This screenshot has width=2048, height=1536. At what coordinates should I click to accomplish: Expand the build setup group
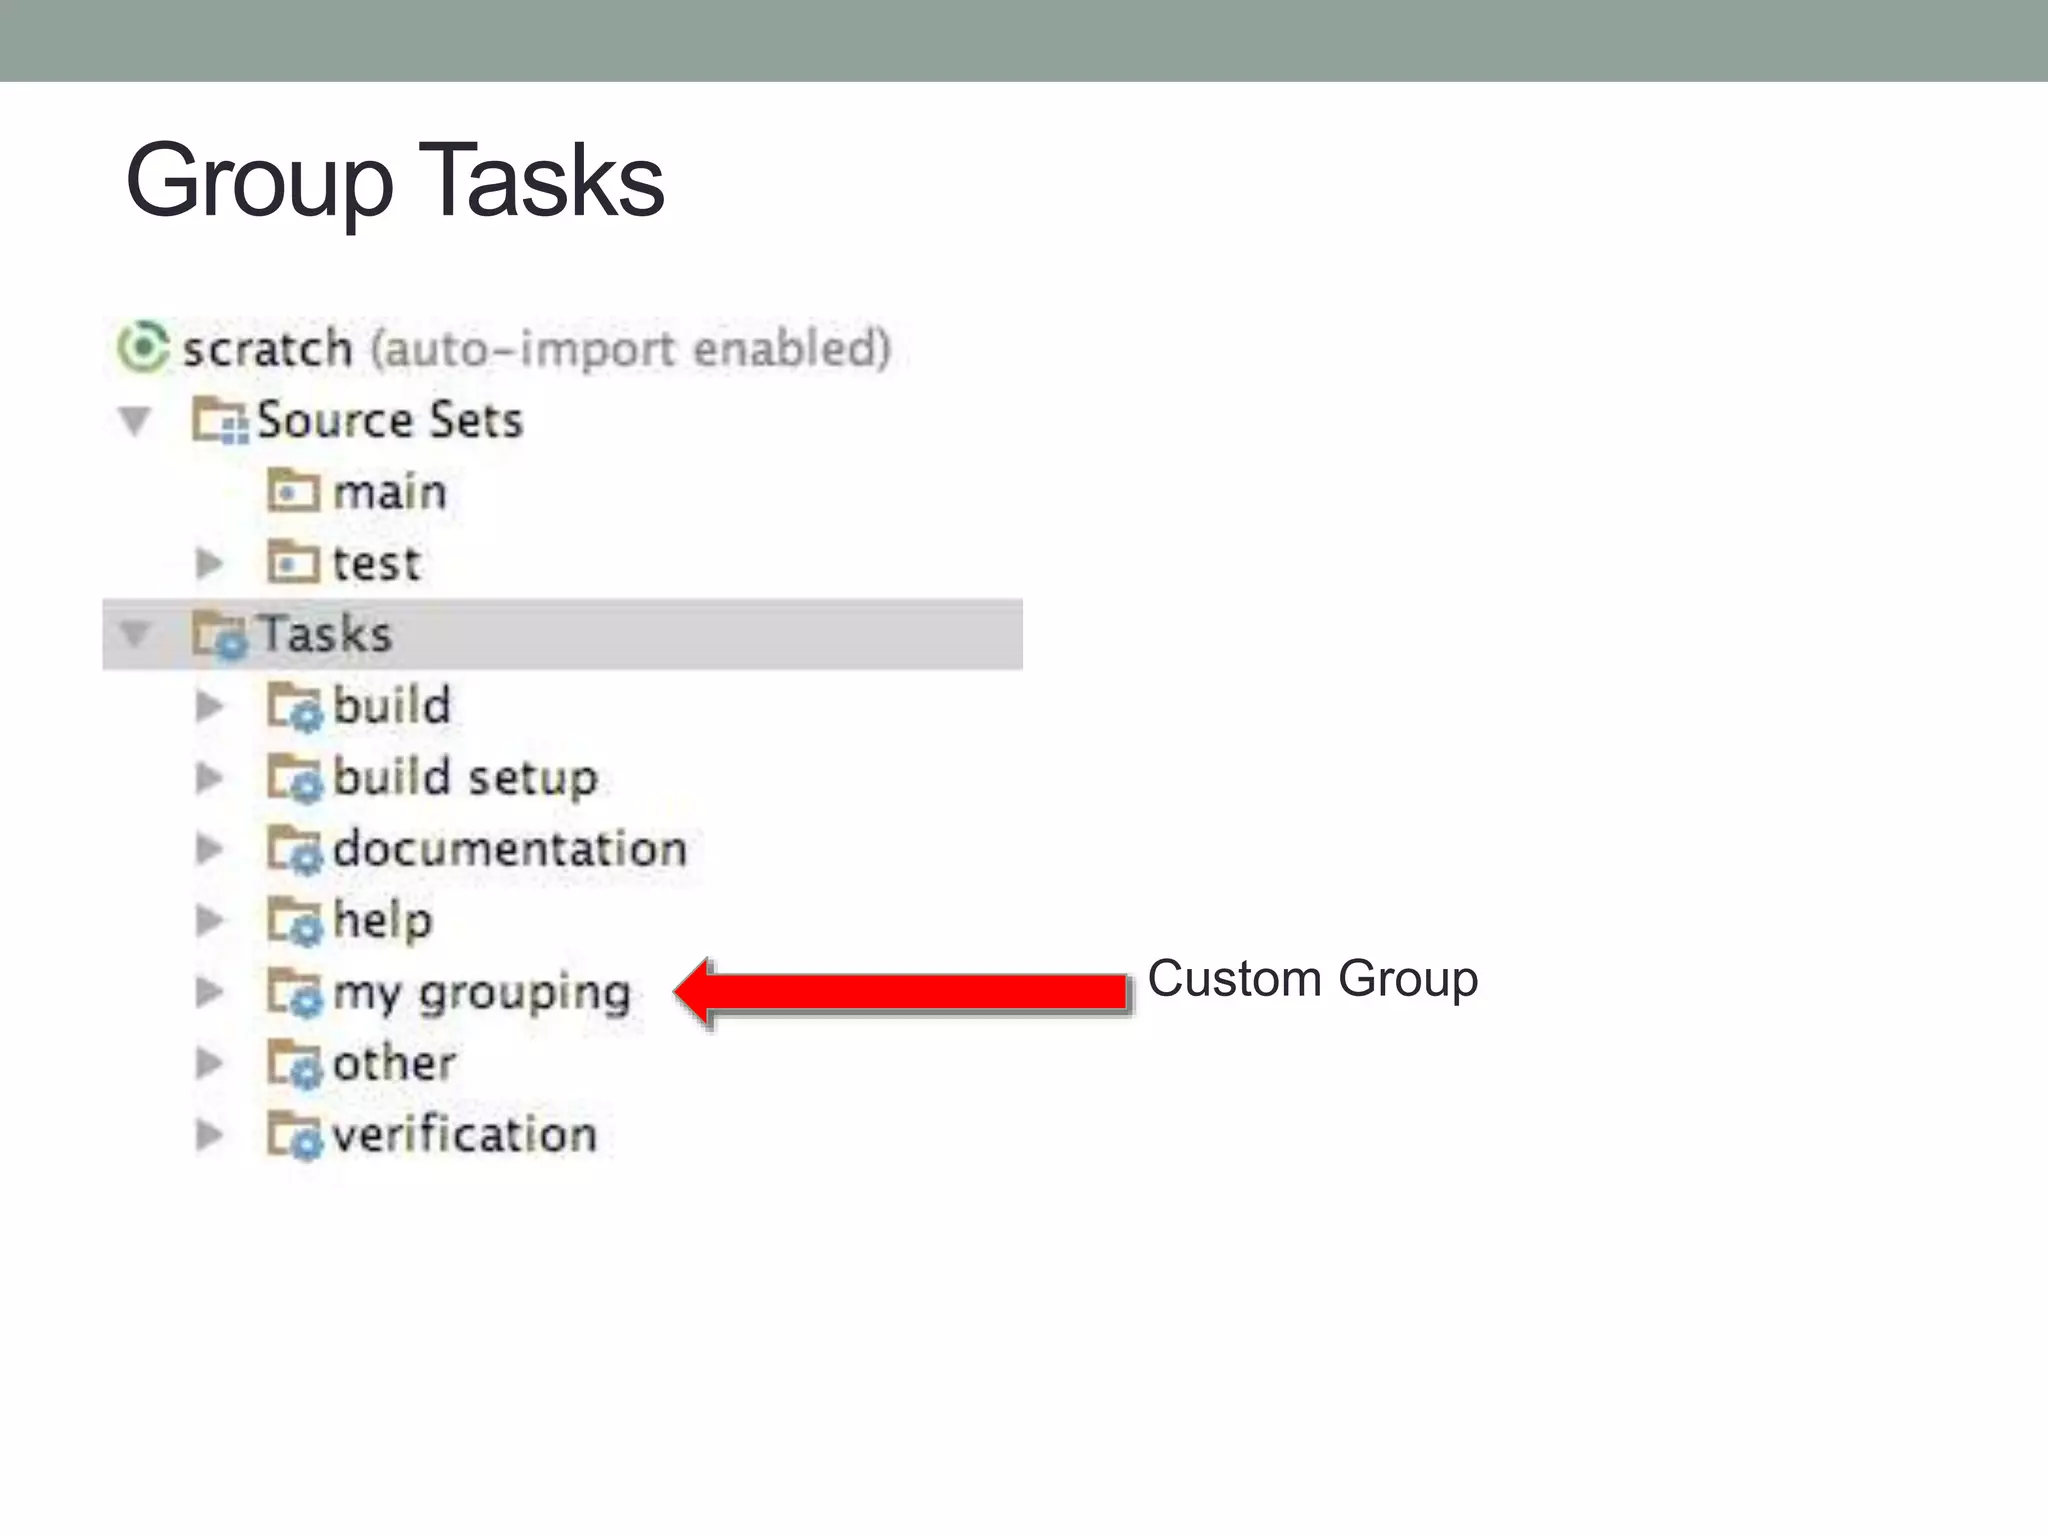209,778
